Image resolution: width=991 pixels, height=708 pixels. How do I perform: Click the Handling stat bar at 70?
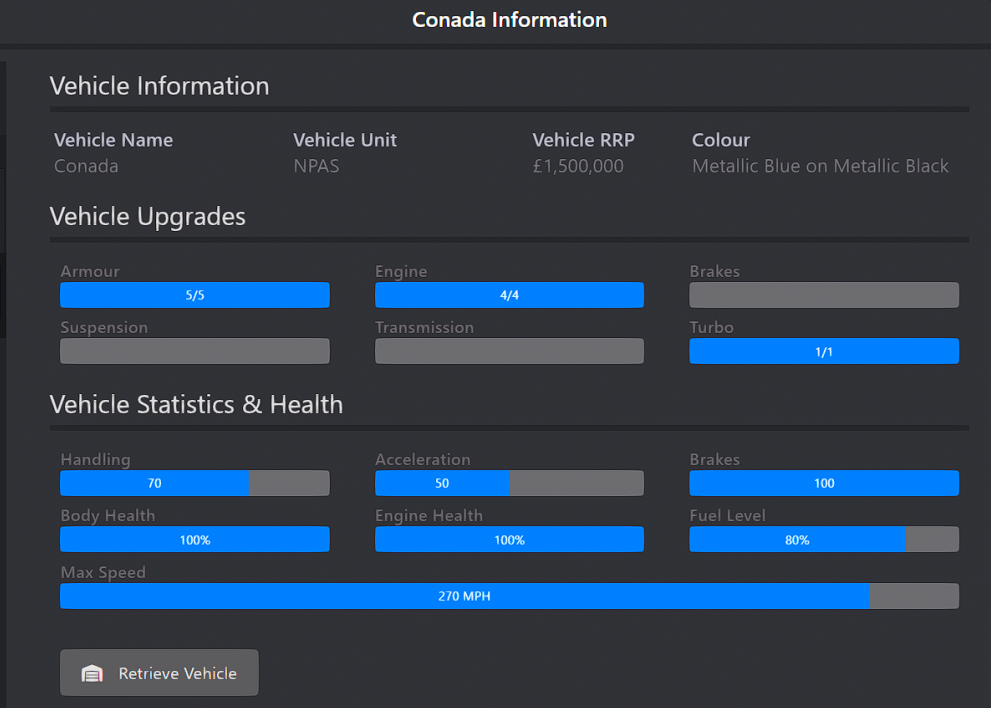[195, 483]
